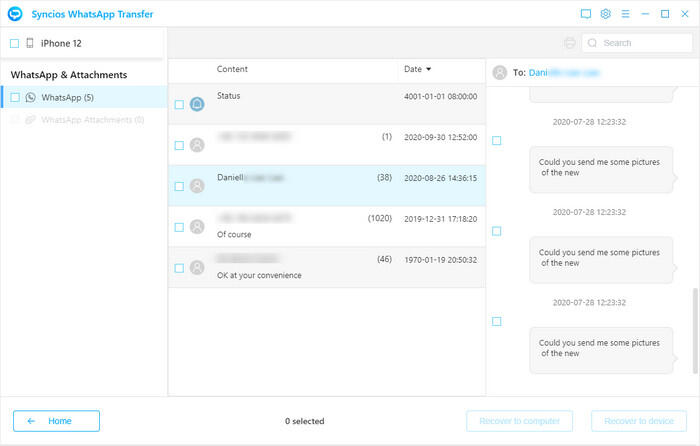Select the Status row checkbox
This screenshot has height=446, width=700.
tap(179, 104)
